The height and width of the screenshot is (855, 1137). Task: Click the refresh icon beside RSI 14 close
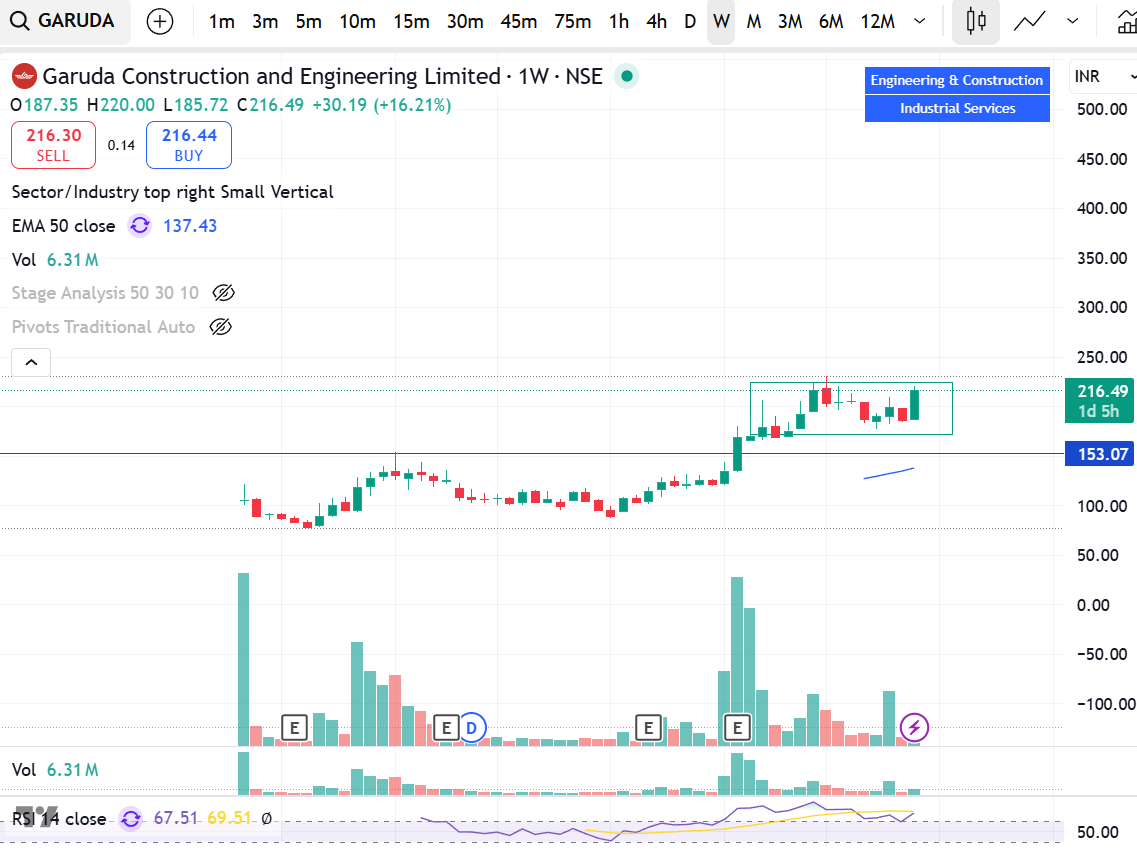130,818
